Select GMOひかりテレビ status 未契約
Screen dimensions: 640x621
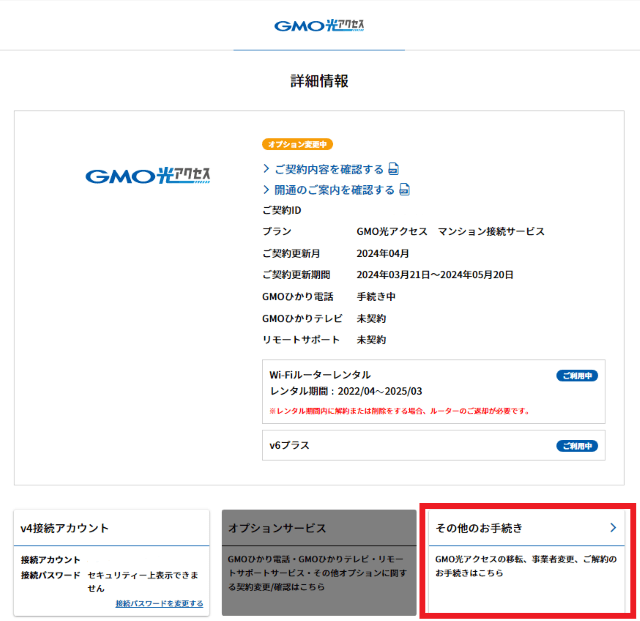tap(371, 318)
